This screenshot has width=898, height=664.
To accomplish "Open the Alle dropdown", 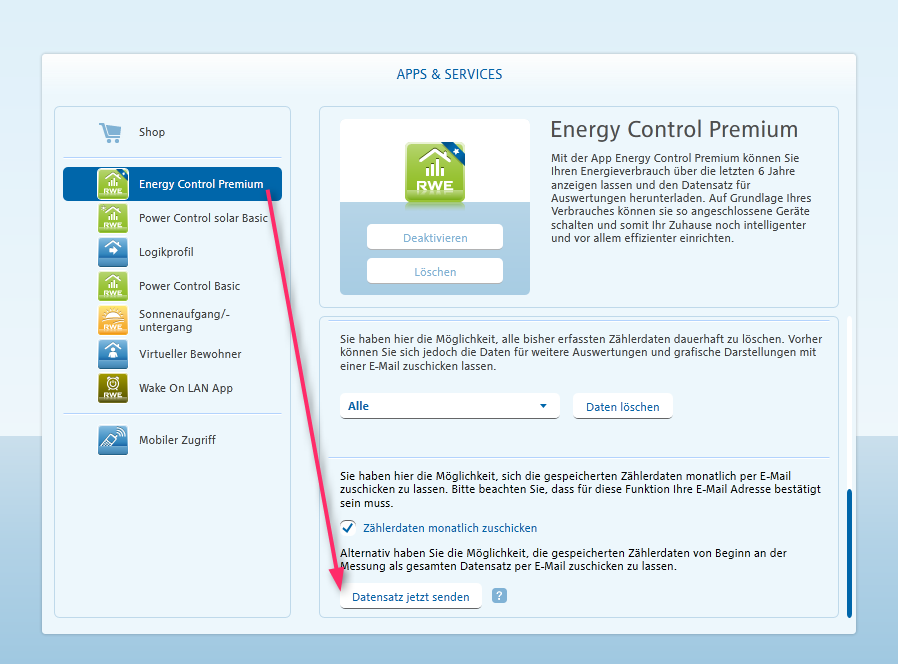I will tap(450, 406).
